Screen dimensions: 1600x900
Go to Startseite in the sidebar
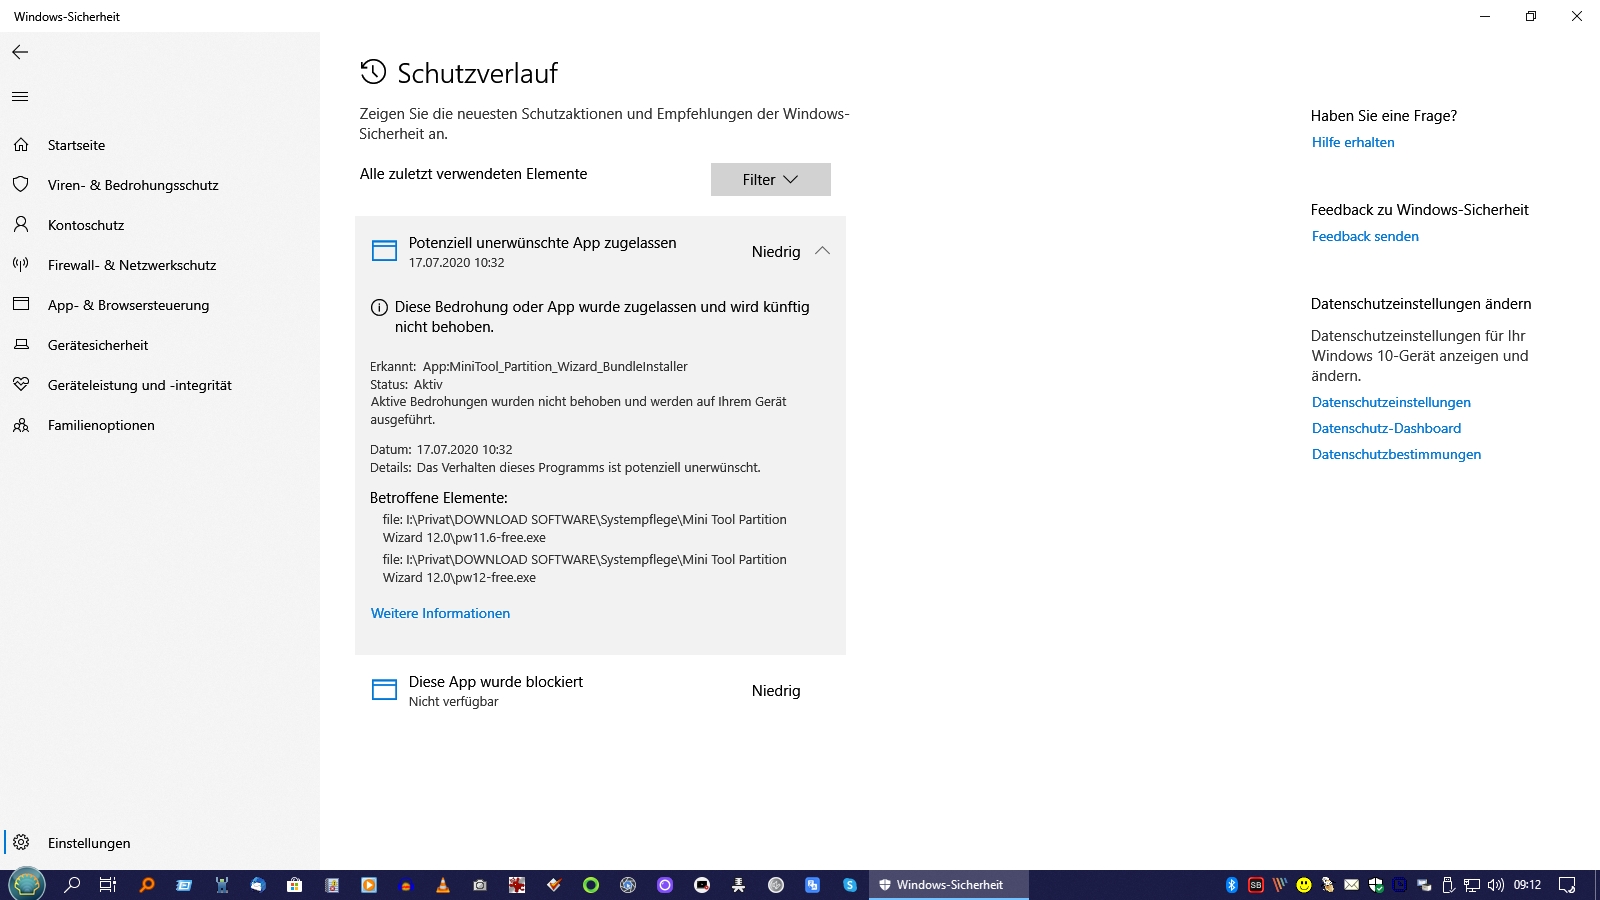pyautogui.click(x=76, y=145)
